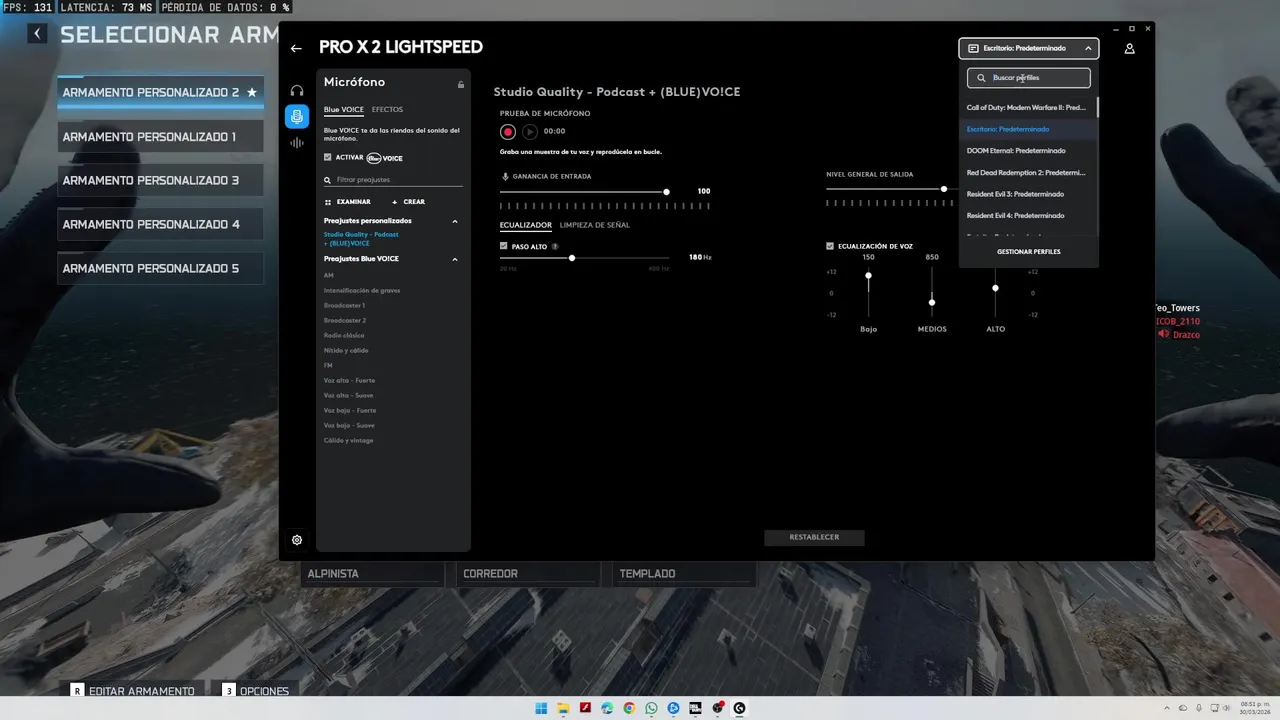Open the user account icon
Screen dimensions: 1280x720
(1129, 48)
